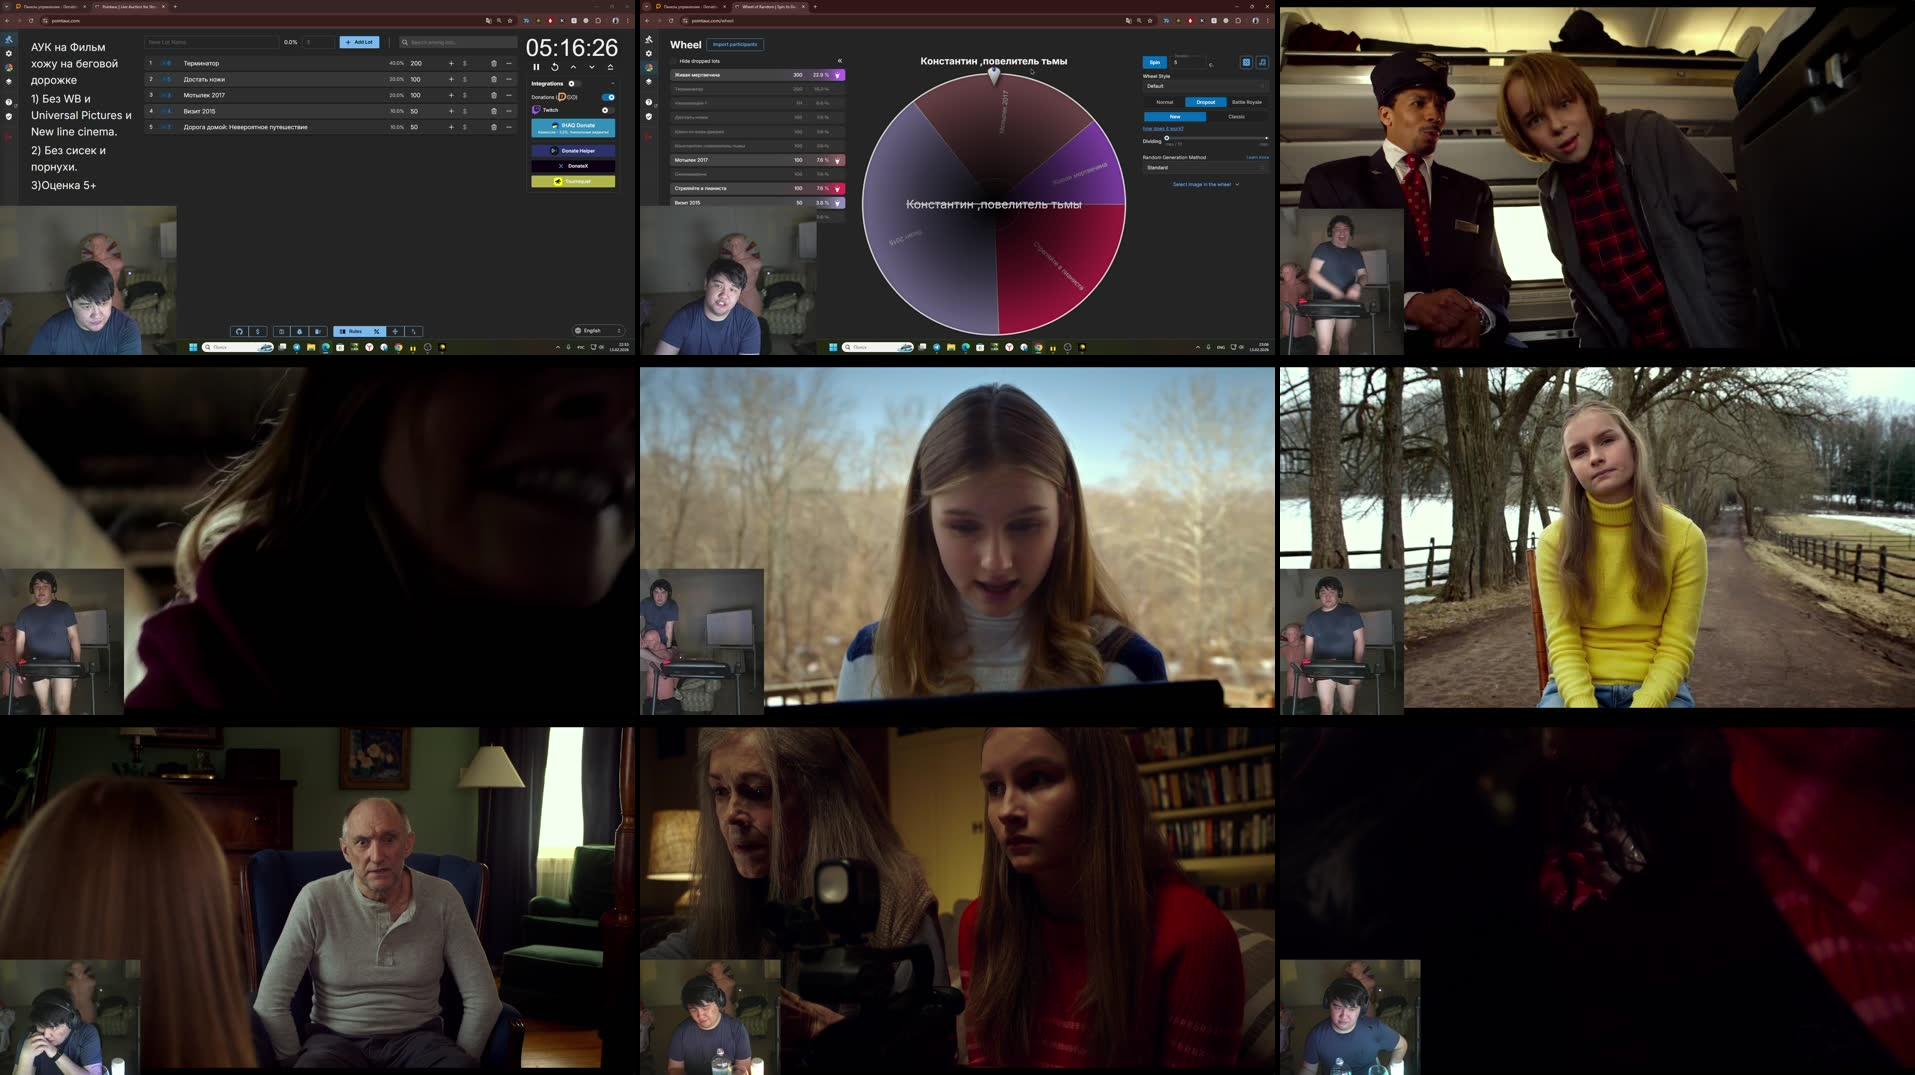Switch to the Classic dropout variant
The image size is (1915, 1075).
(1236, 117)
